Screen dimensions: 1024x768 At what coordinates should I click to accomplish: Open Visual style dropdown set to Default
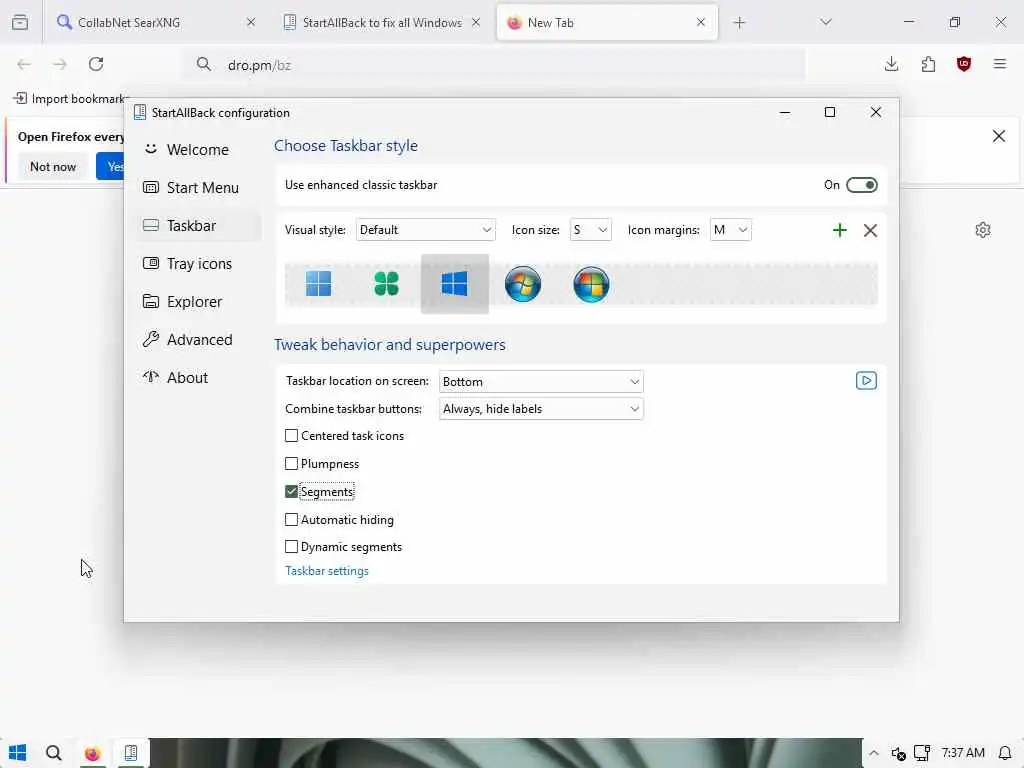425,230
